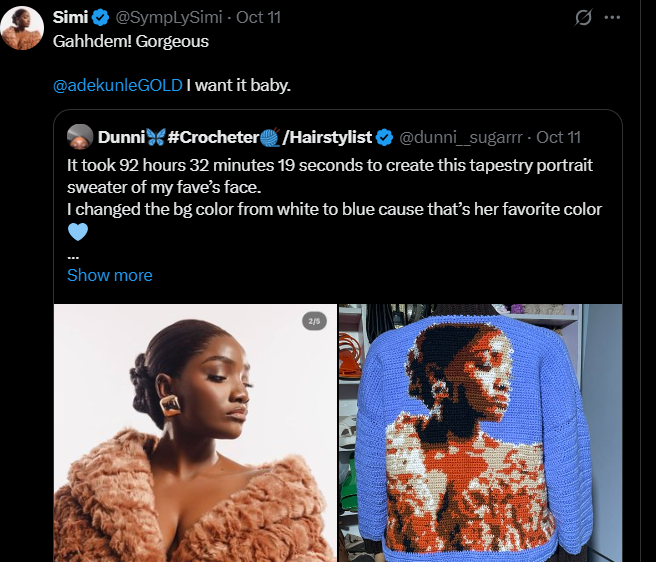Click Dunni's blue verified badge

click(386, 137)
